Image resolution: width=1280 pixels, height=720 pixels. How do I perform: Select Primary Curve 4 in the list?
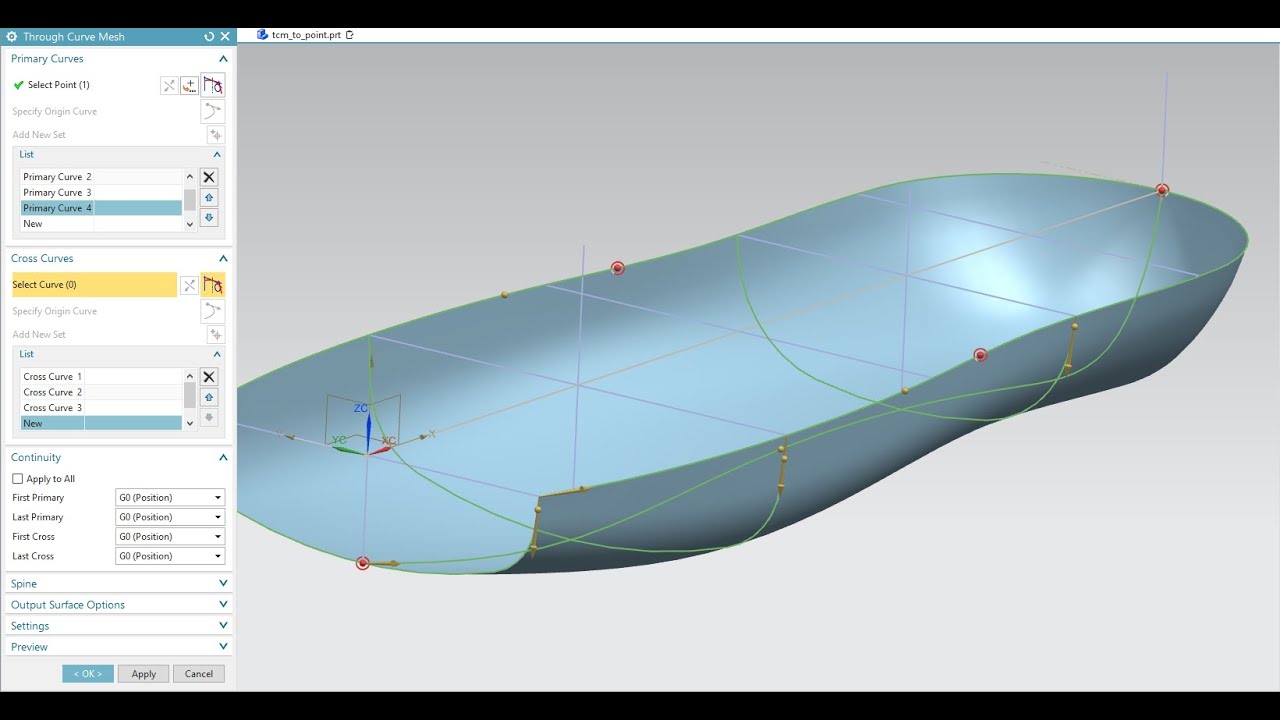(101, 208)
